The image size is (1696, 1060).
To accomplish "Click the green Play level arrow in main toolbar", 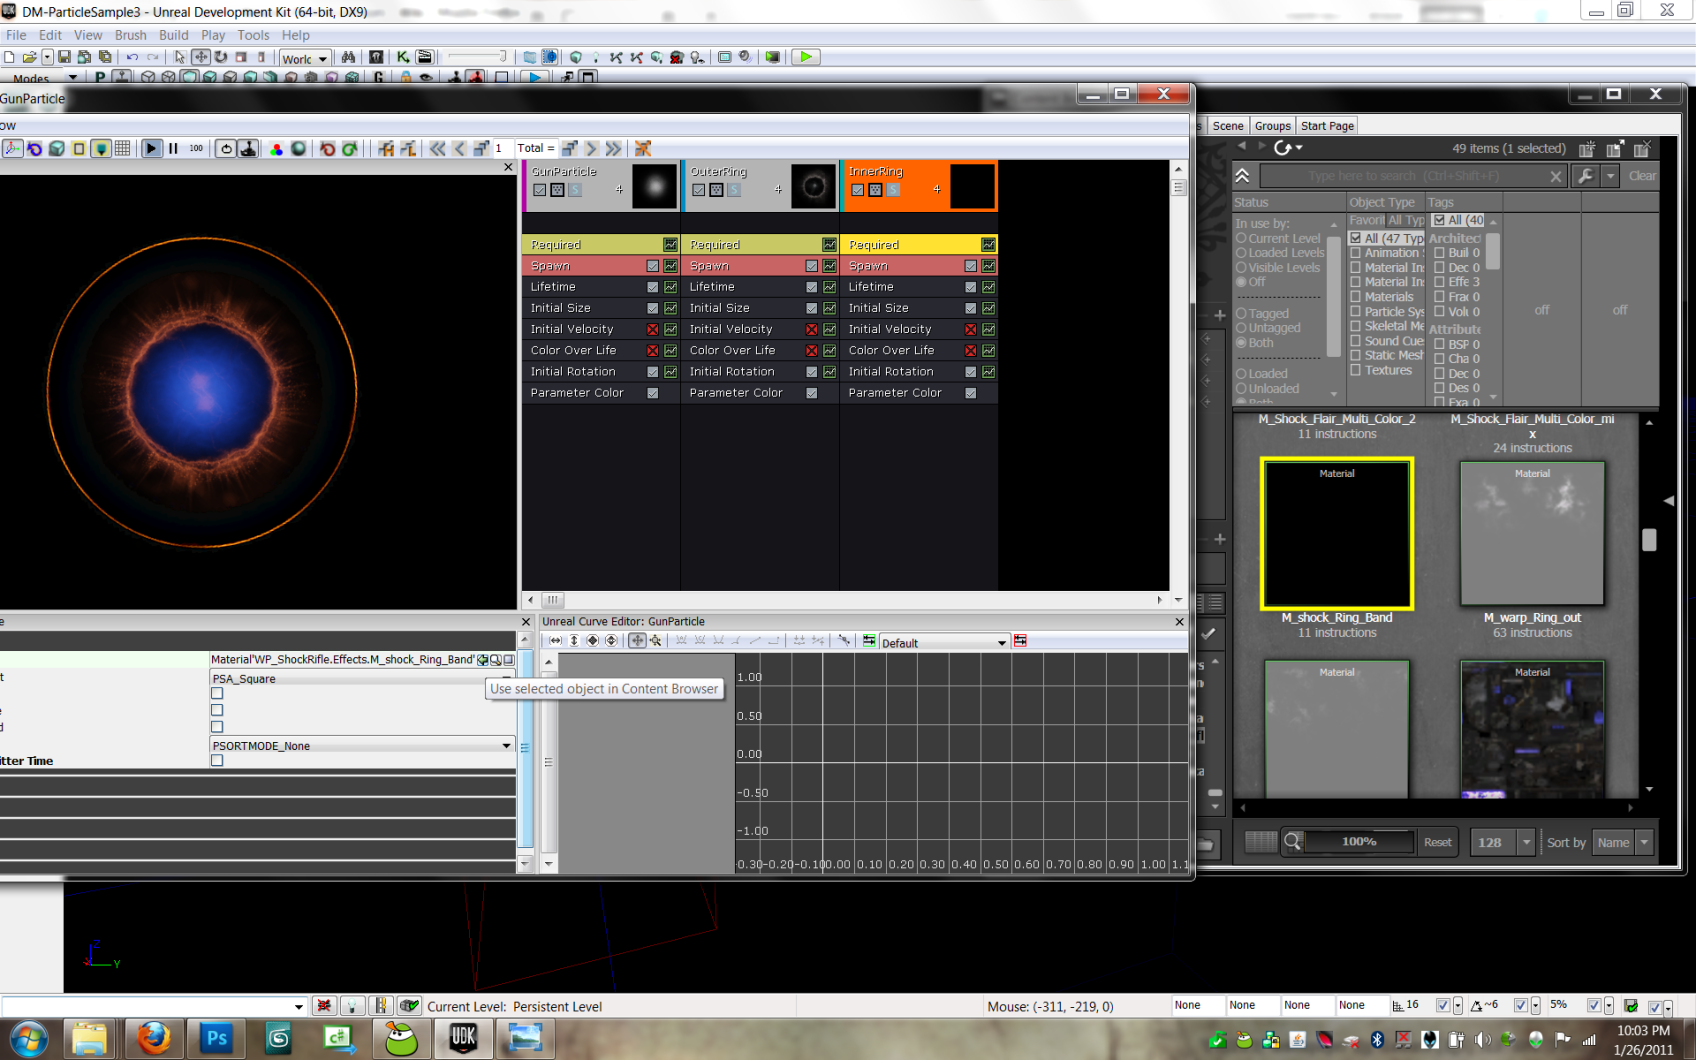I will click(805, 57).
